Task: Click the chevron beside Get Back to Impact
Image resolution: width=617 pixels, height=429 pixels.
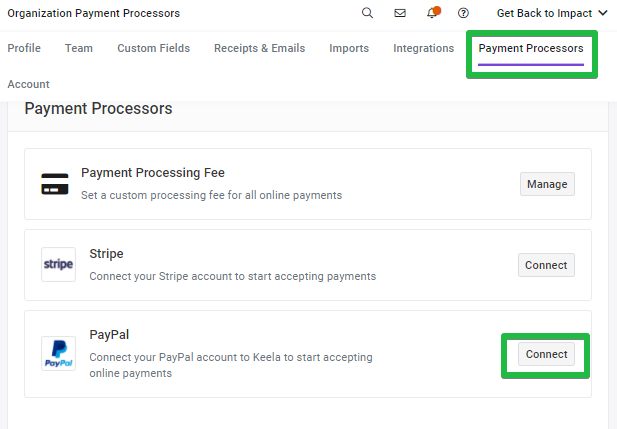Action: click(602, 13)
